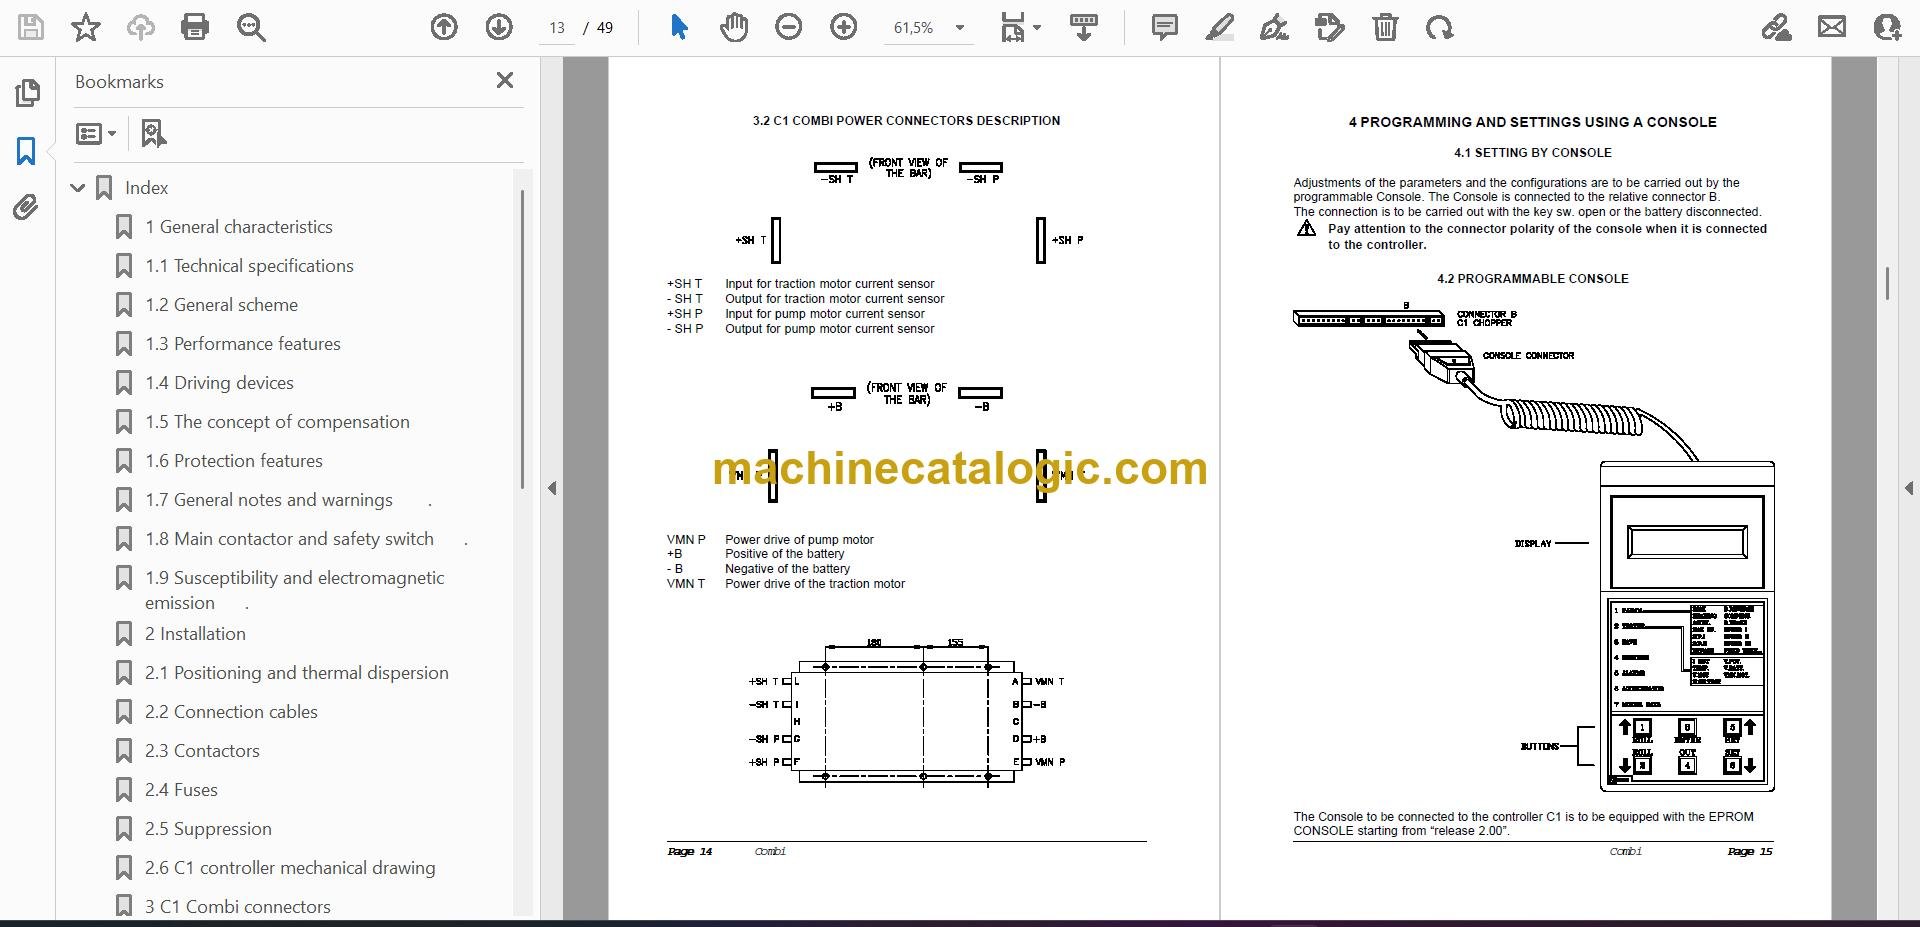Click the page number input field
Viewport: 1920px width, 927px height.
(557, 28)
